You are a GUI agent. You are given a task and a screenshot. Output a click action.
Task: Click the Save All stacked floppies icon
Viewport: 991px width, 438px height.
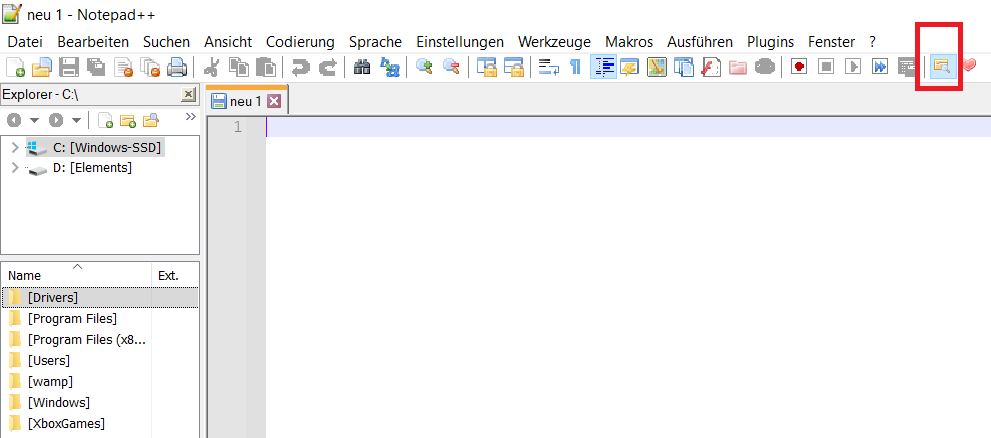[x=95, y=66]
